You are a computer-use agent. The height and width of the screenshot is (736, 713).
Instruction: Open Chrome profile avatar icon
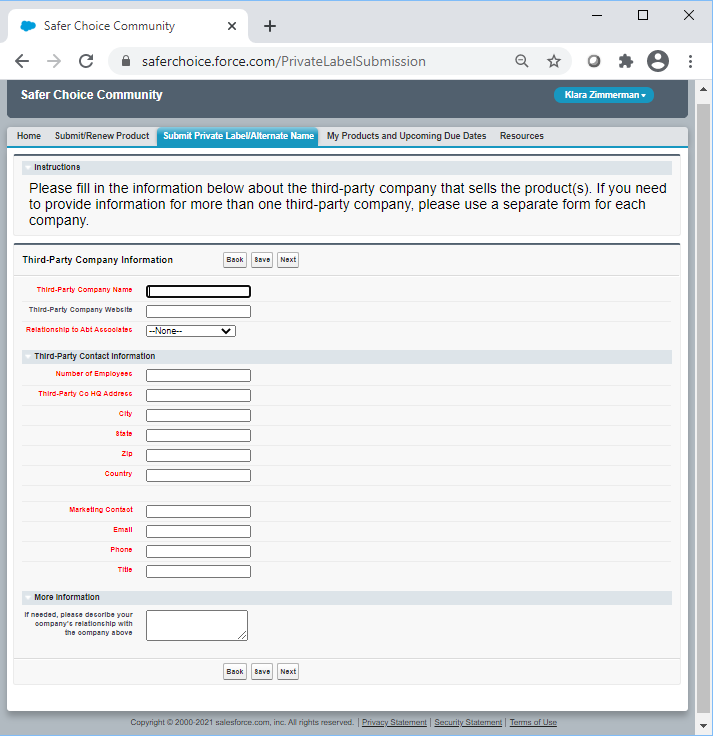click(x=657, y=61)
